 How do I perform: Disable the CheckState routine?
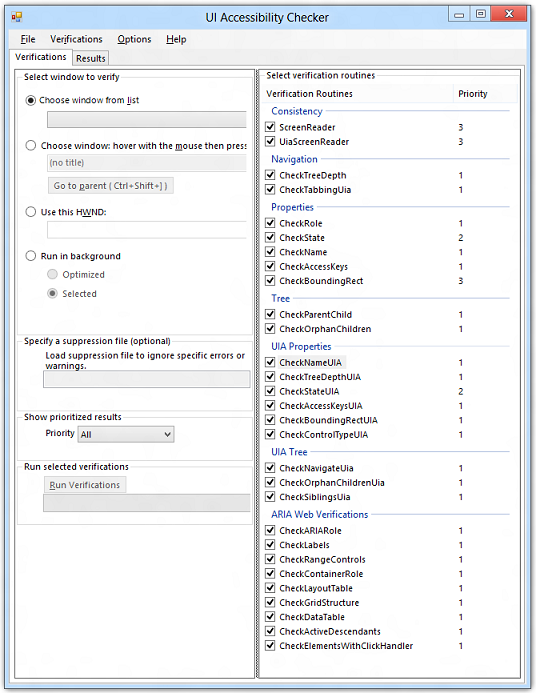point(270,237)
